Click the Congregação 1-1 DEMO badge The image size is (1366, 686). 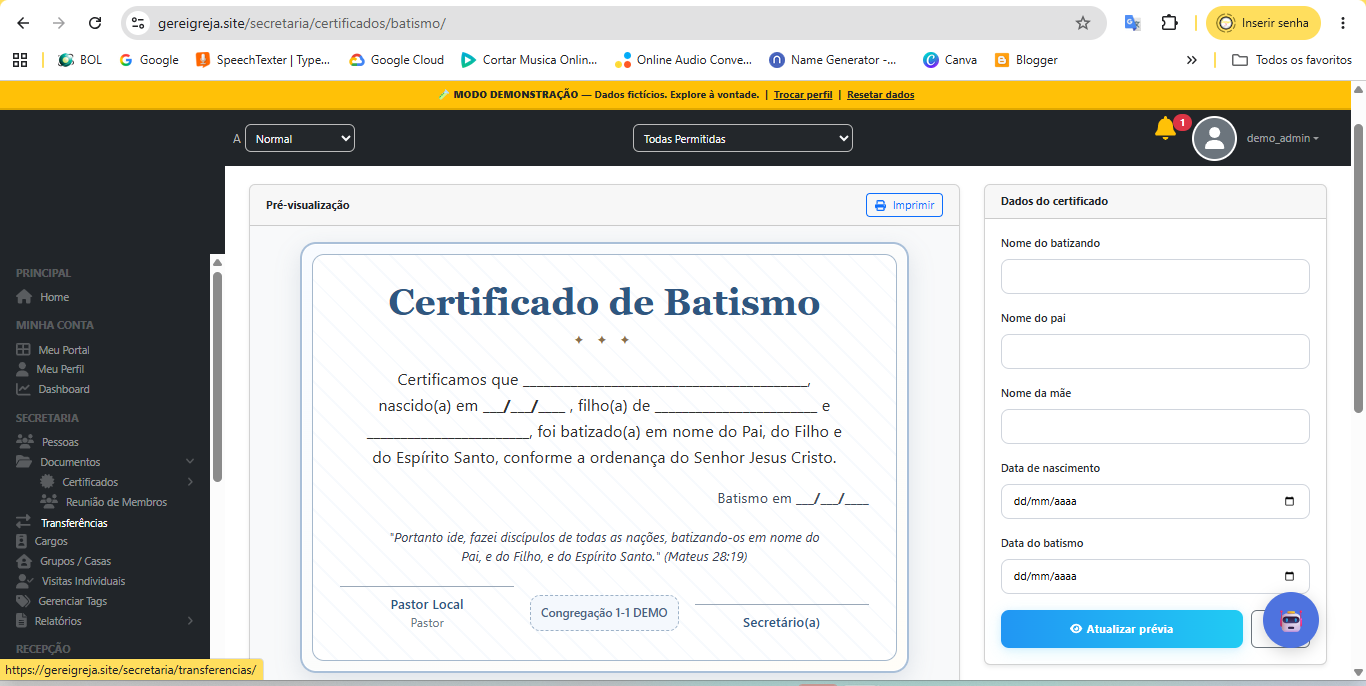pos(604,613)
